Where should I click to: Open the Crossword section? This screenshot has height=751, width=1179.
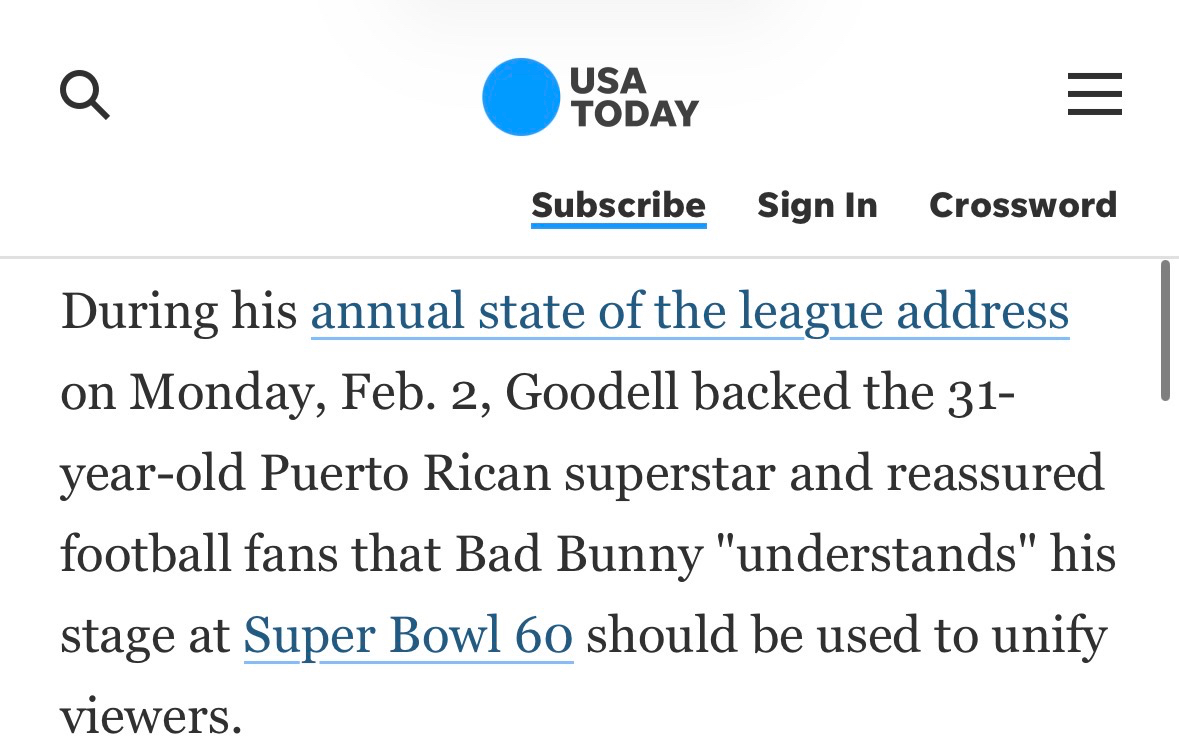pyautogui.click(x=1022, y=205)
